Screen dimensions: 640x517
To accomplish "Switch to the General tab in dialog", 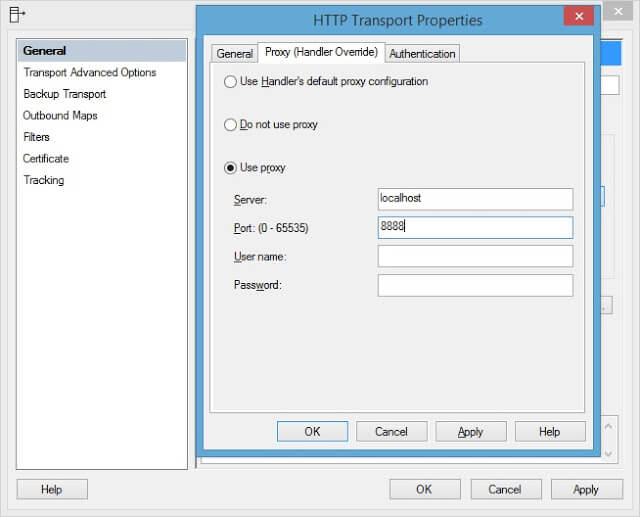I will click(x=234, y=53).
